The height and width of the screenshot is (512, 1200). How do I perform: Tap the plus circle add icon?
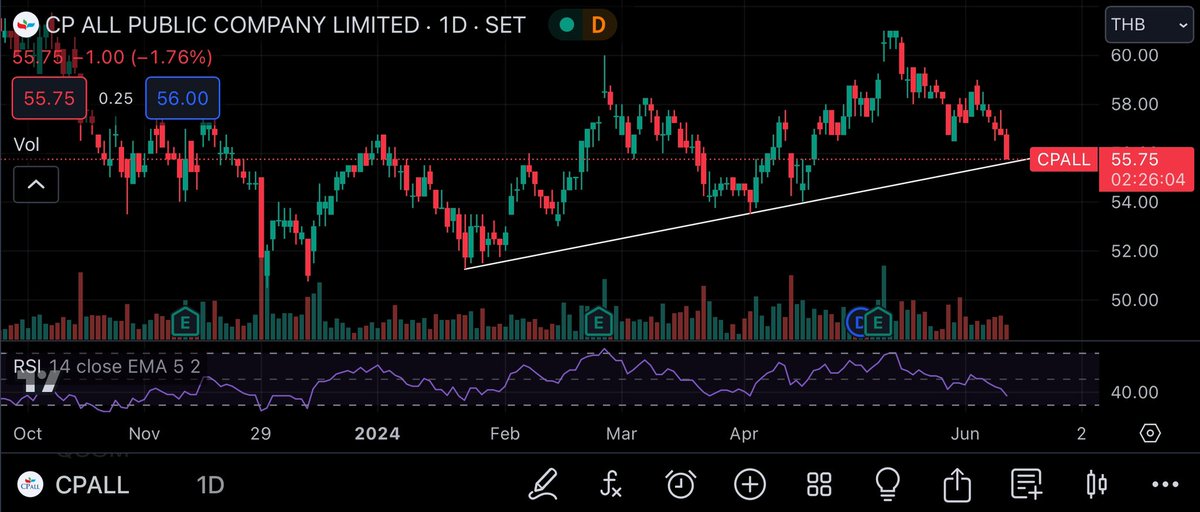[x=750, y=485]
